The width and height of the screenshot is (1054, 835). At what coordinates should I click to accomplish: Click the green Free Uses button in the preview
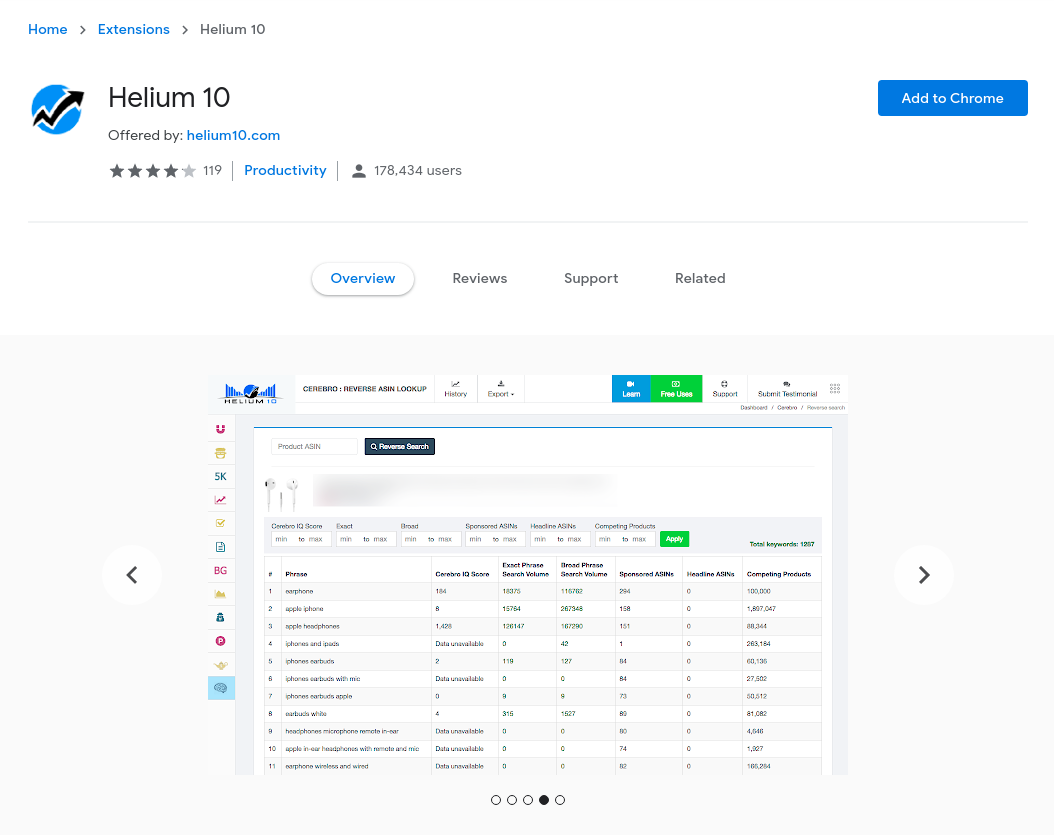coord(676,389)
